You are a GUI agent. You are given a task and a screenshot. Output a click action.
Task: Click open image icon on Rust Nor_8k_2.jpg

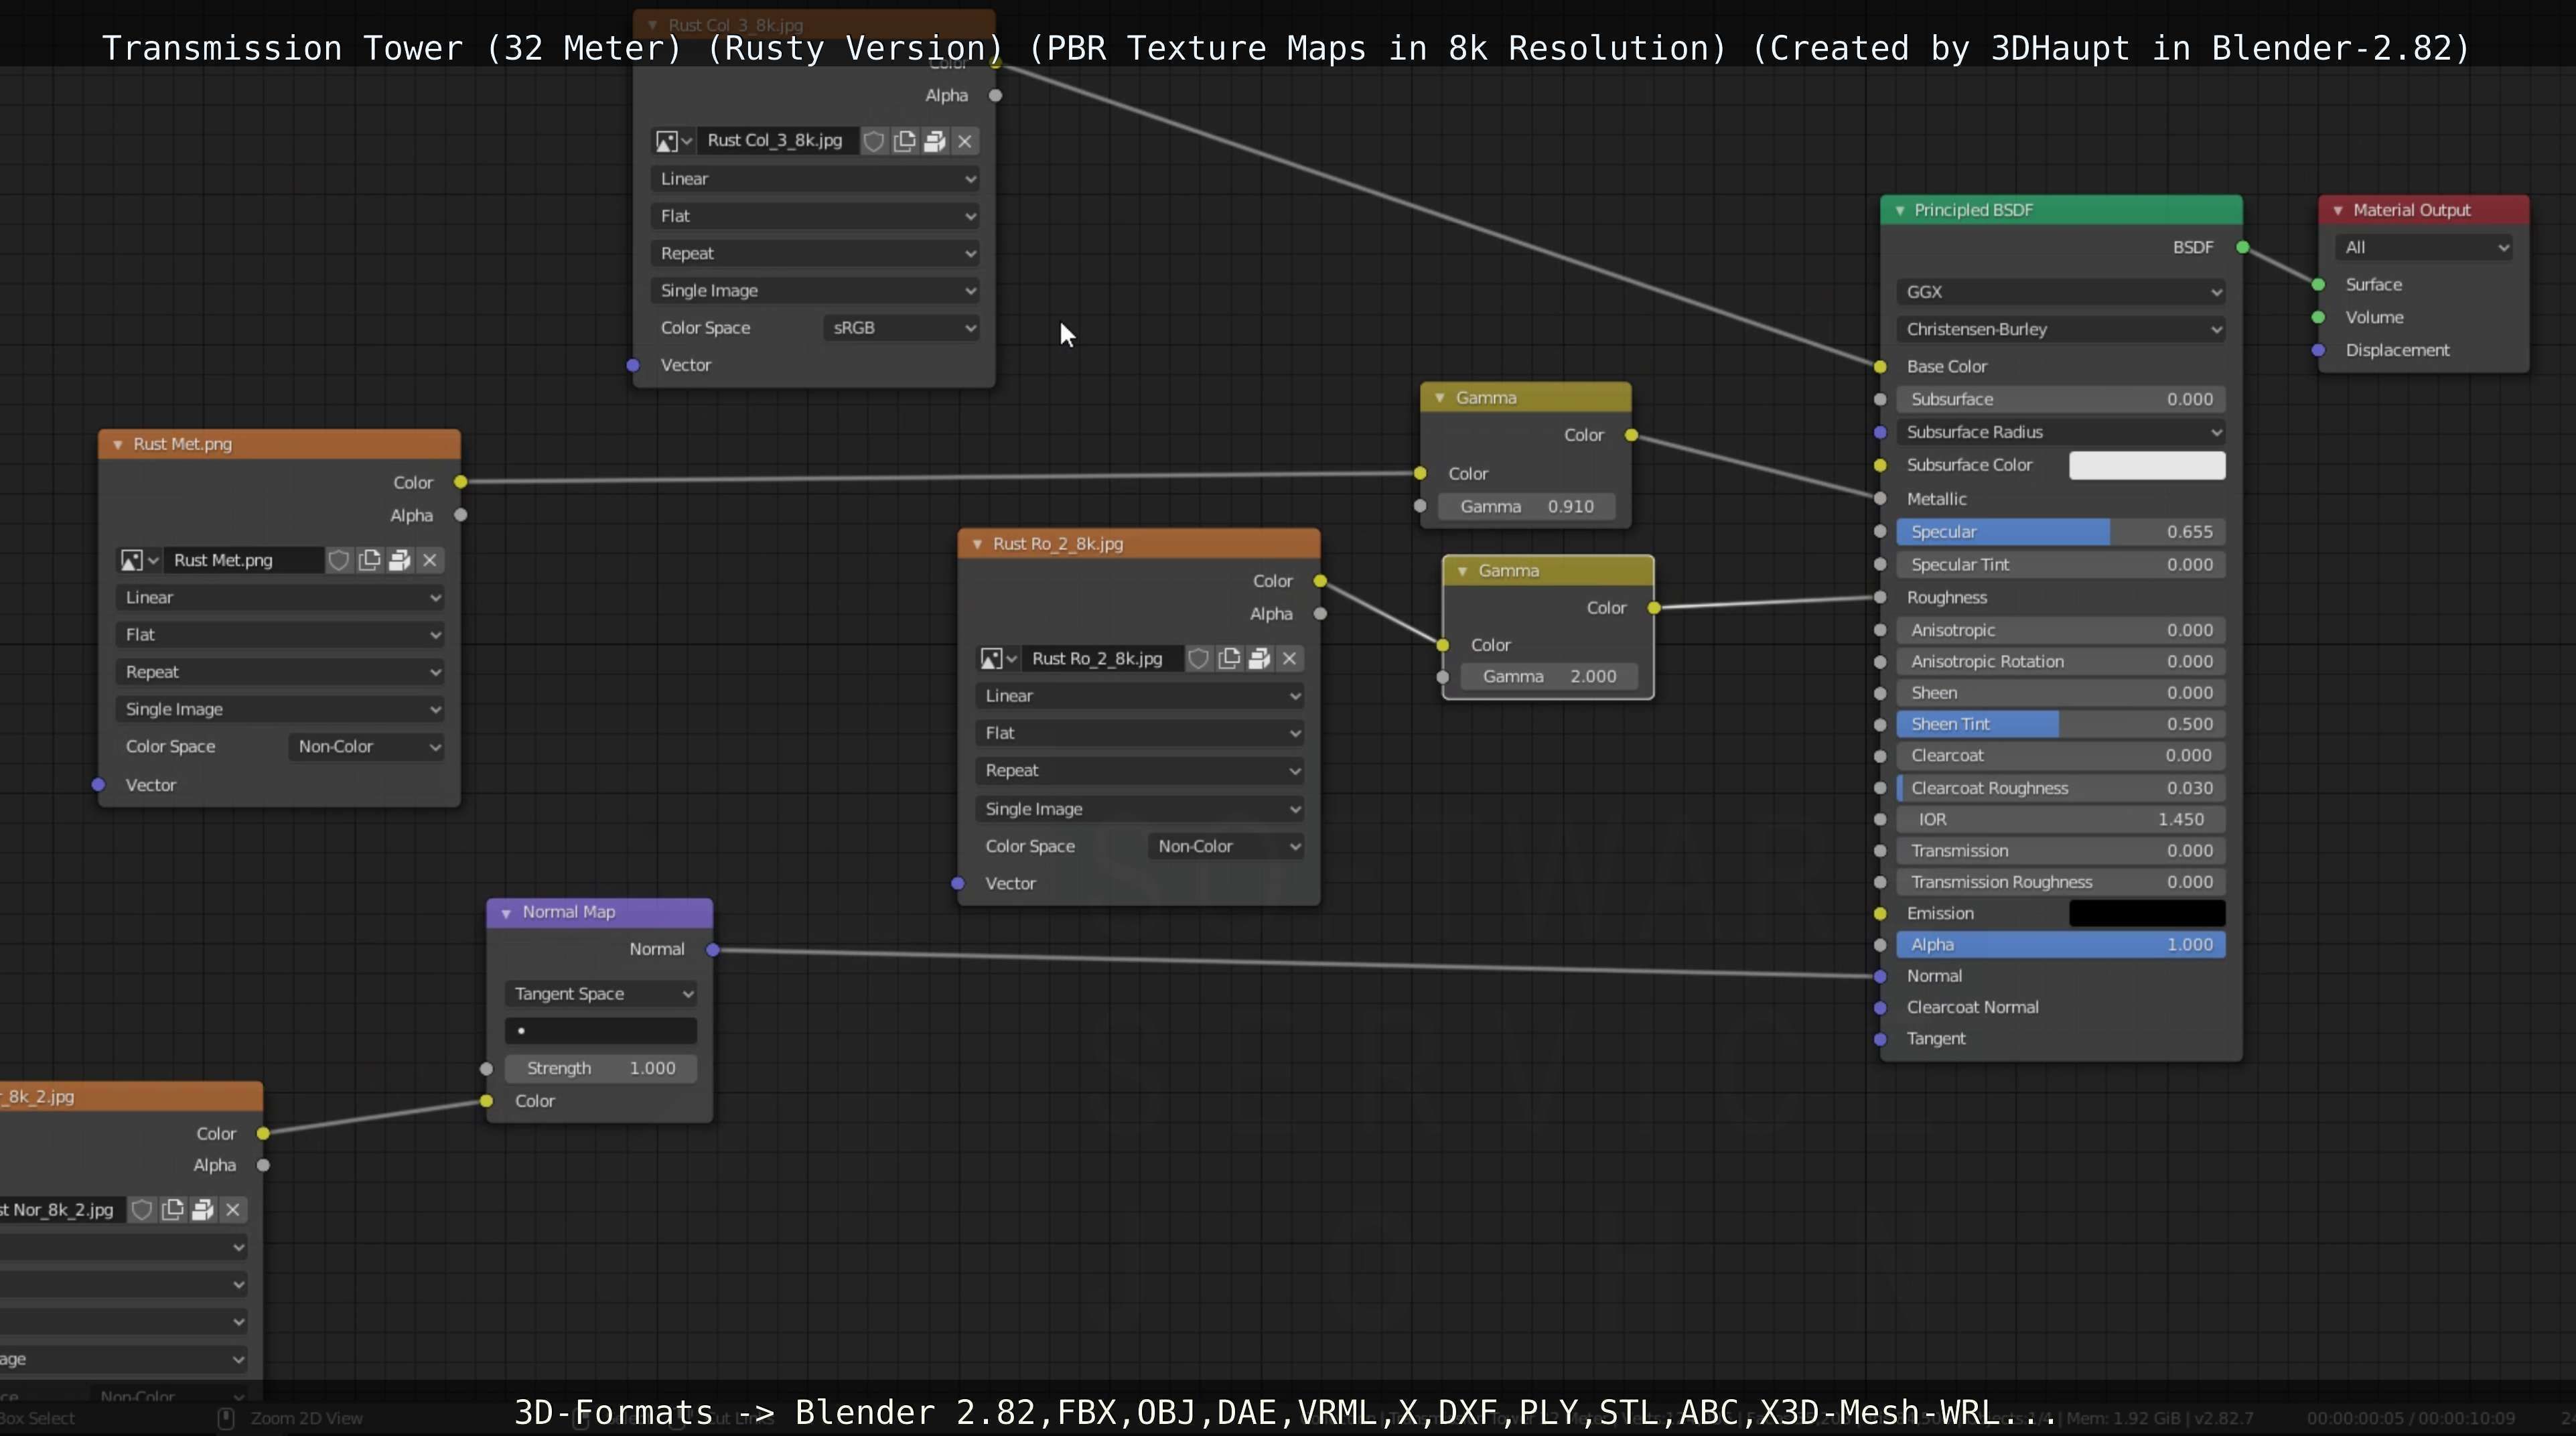click(203, 1210)
